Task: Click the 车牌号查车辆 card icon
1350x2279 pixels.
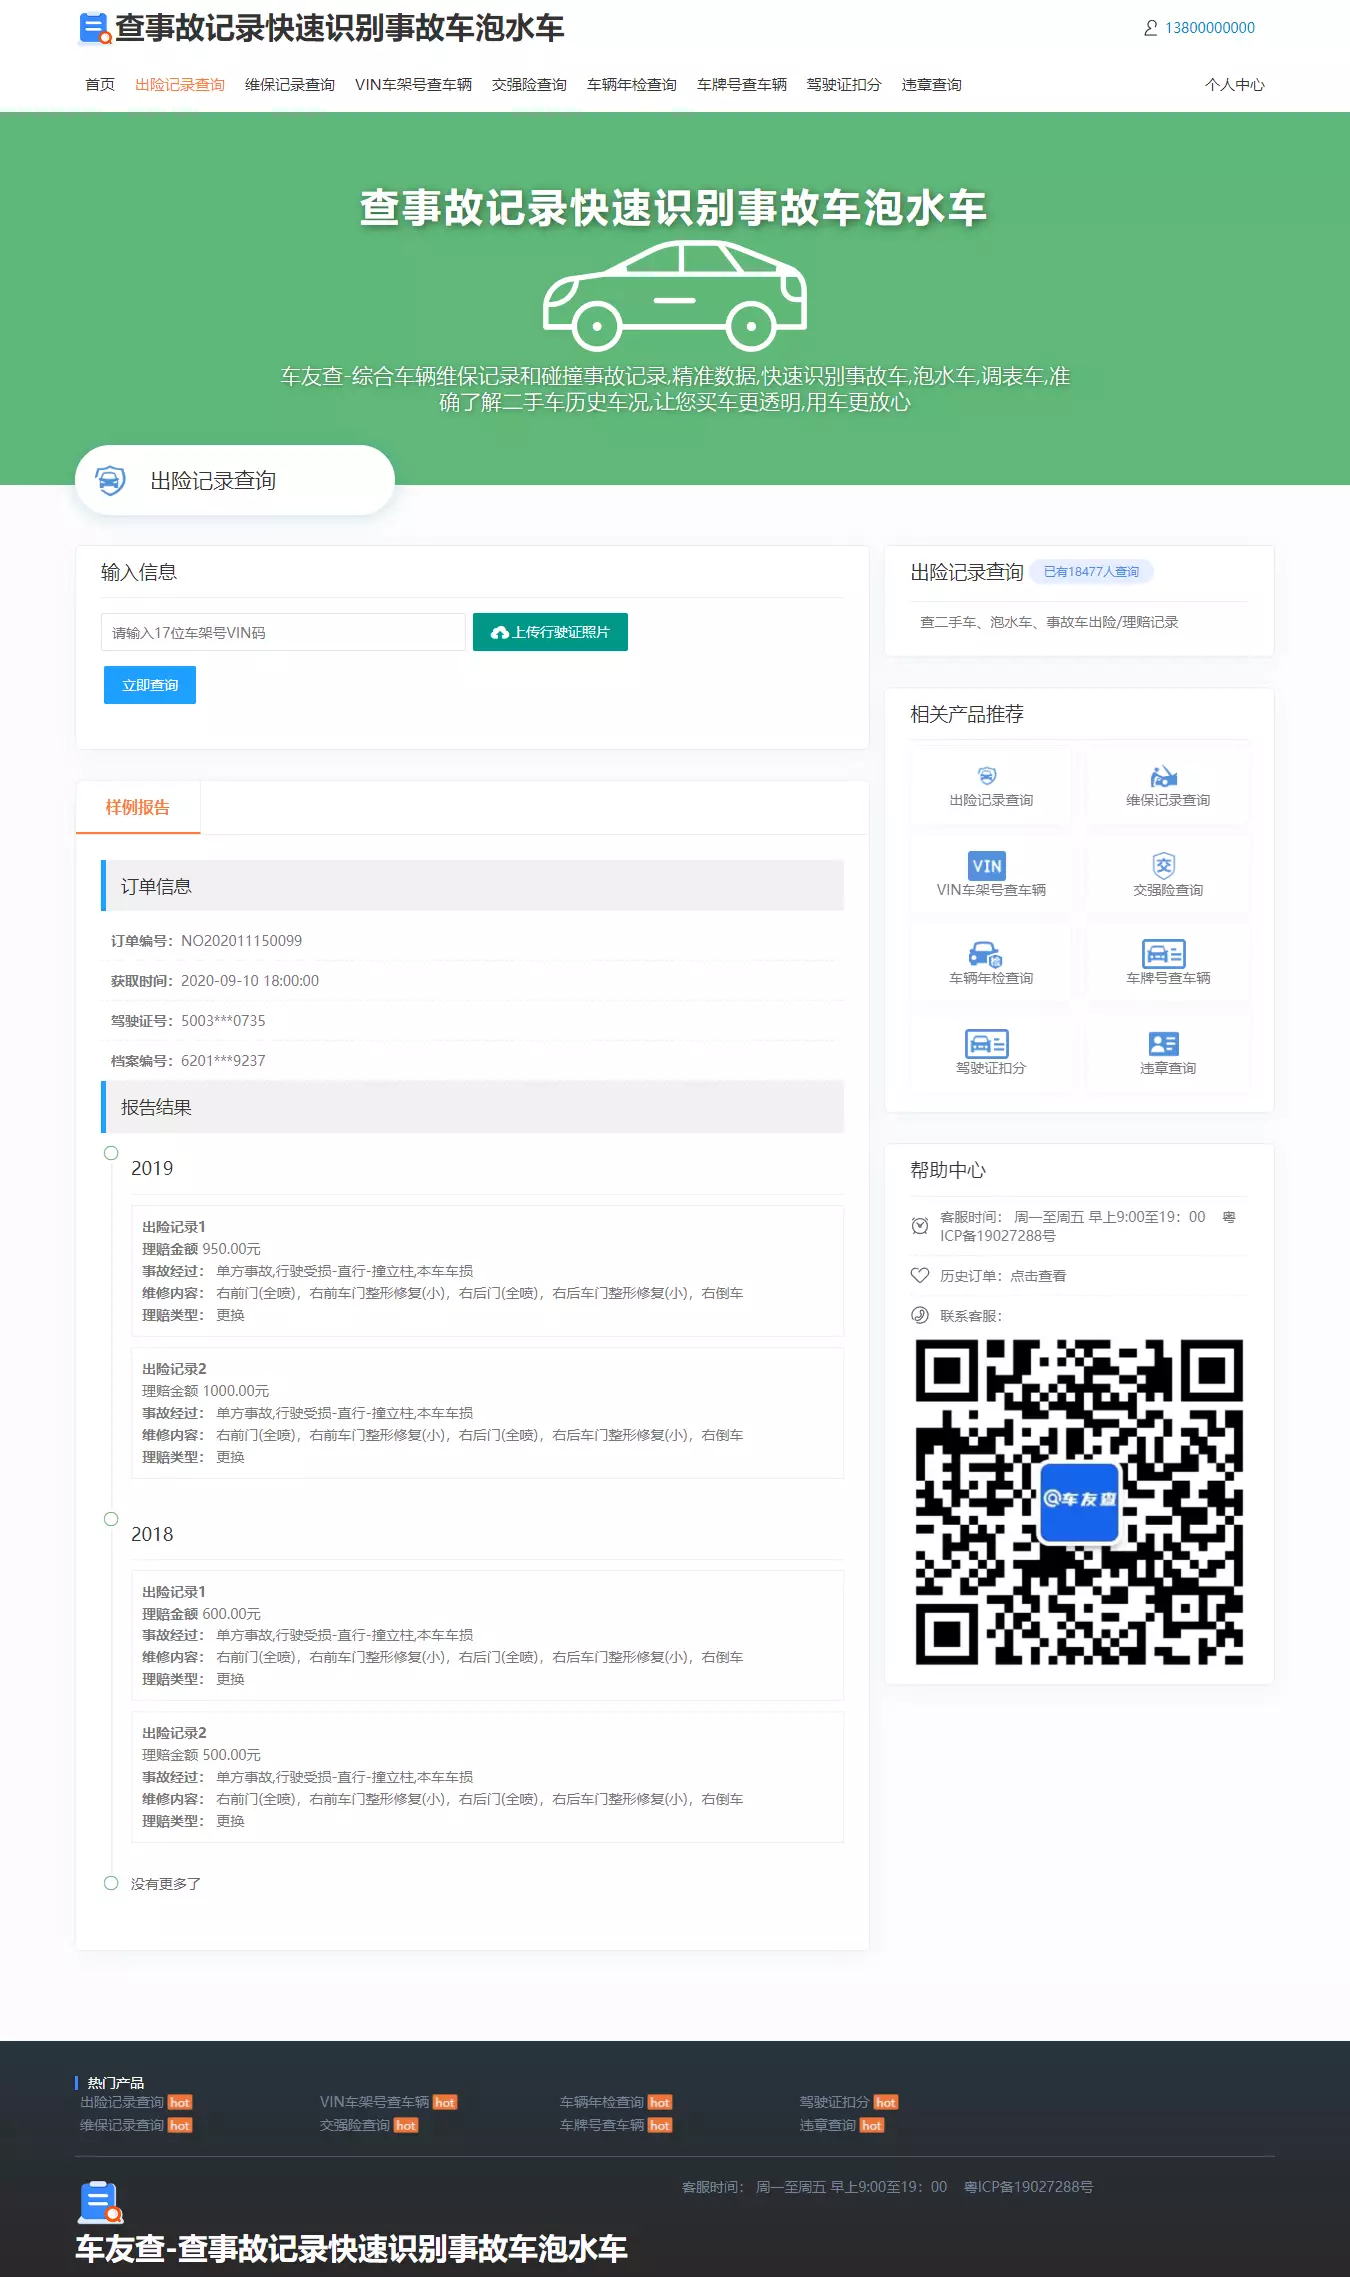Action: [1164, 954]
